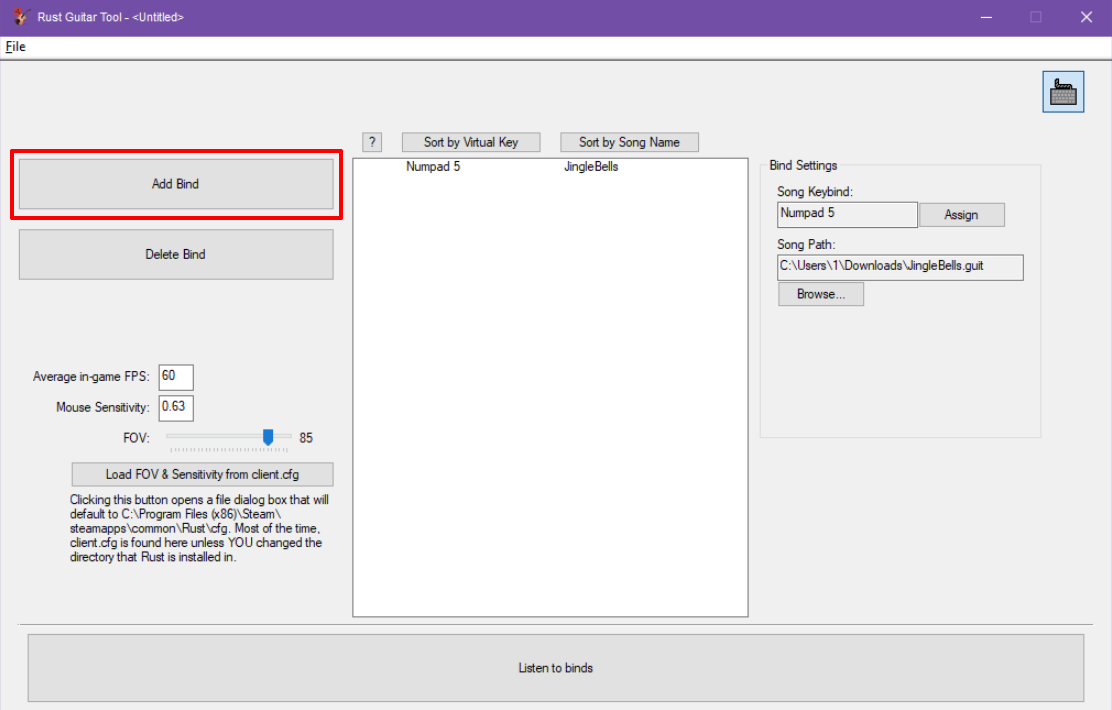Select the JingleBells bind row in list

(550, 167)
